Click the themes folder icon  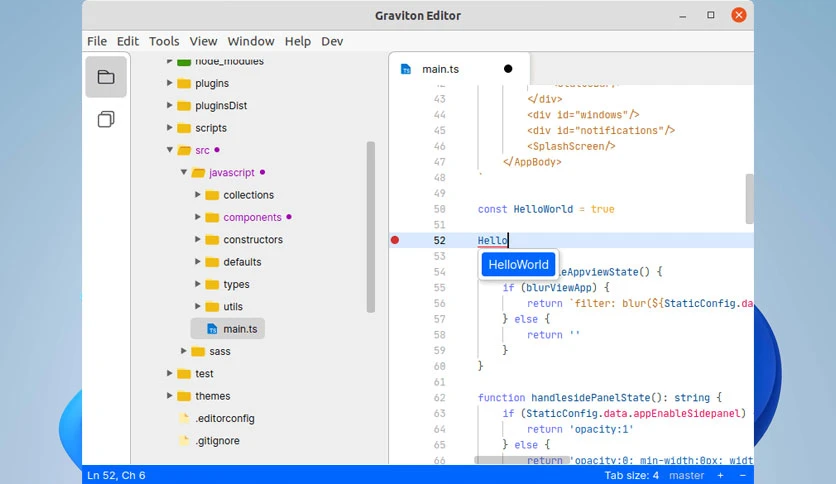tap(184, 397)
